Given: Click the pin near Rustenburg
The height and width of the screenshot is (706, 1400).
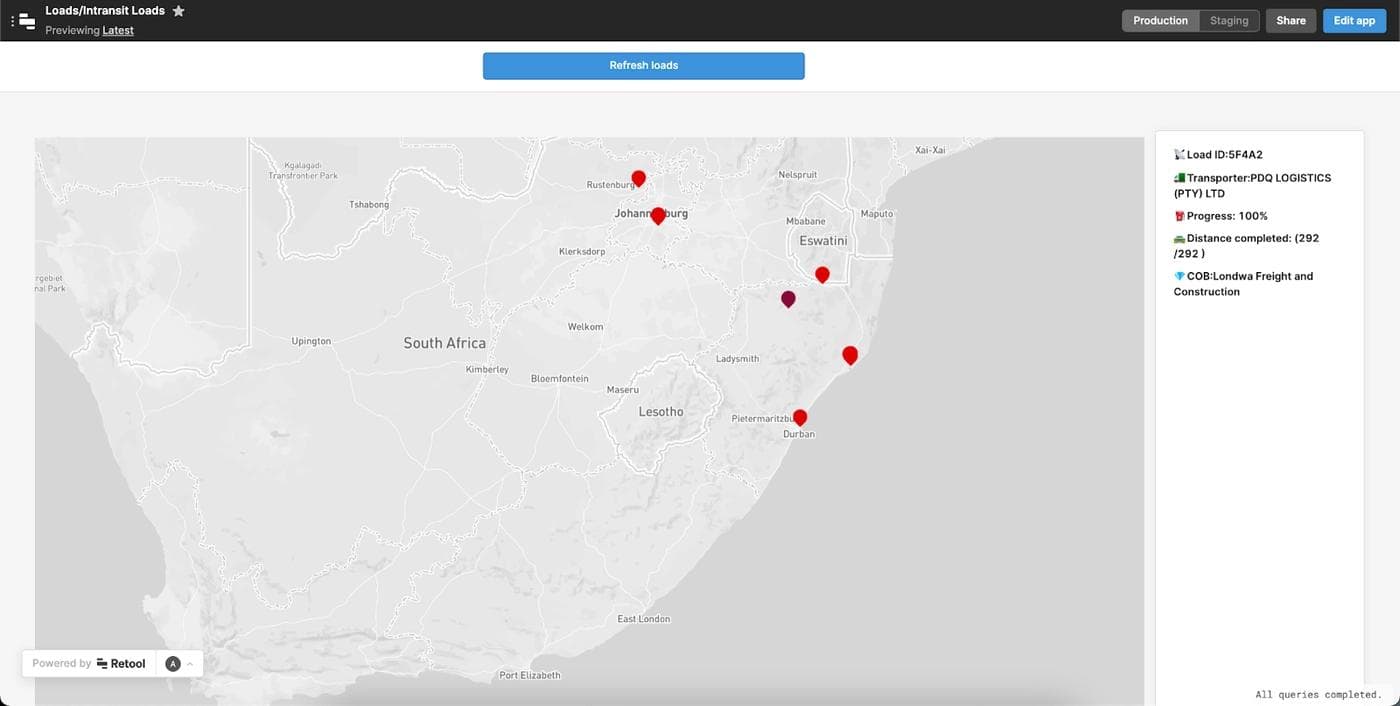Looking at the screenshot, I should click(x=637, y=176).
